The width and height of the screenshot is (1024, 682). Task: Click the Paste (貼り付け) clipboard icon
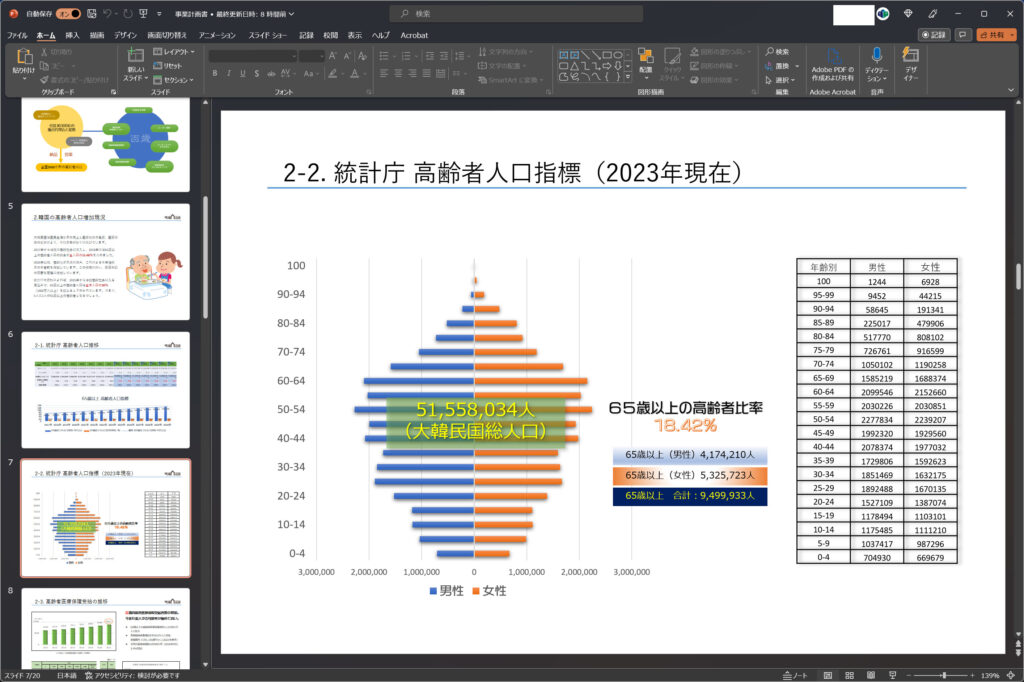click(x=22, y=57)
